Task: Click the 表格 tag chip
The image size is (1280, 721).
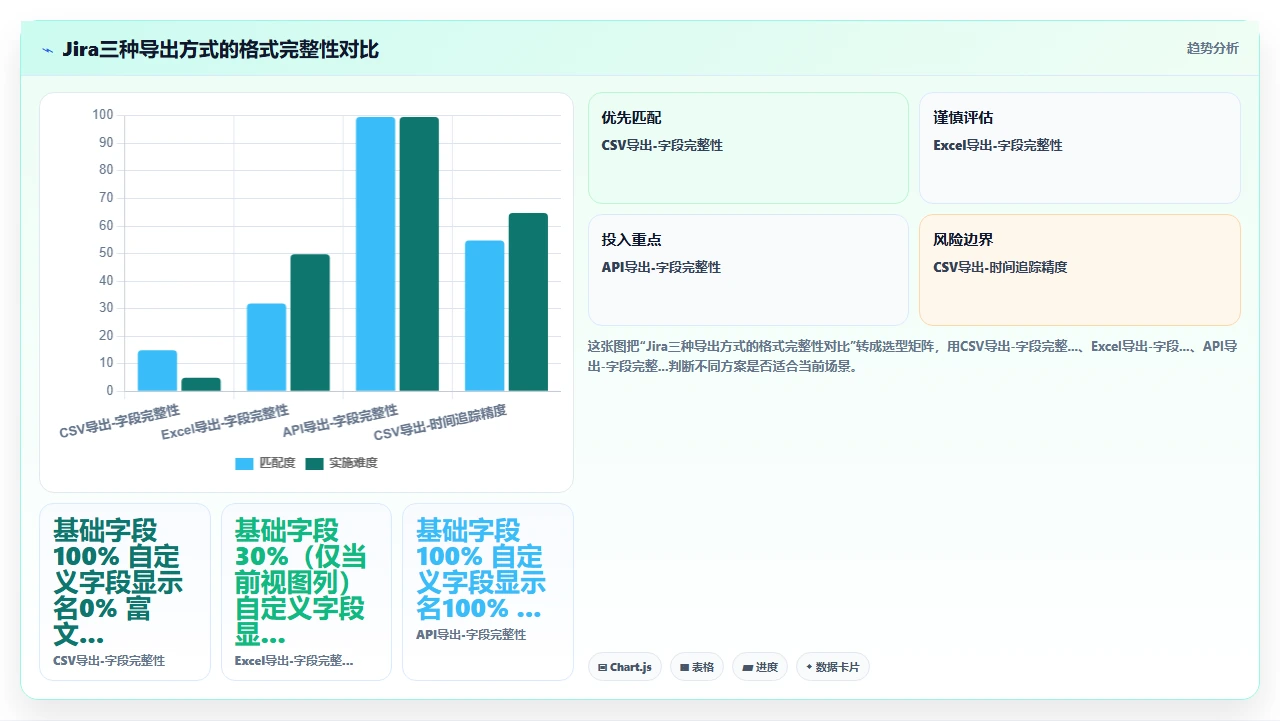Action: (697, 667)
